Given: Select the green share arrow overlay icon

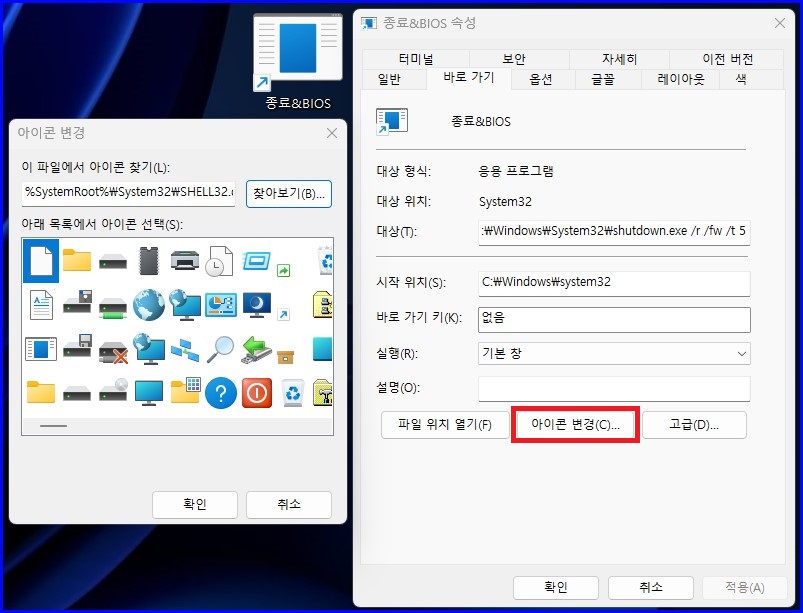Looking at the screenshot, I should pyautogui.click(x=283, y=270).
